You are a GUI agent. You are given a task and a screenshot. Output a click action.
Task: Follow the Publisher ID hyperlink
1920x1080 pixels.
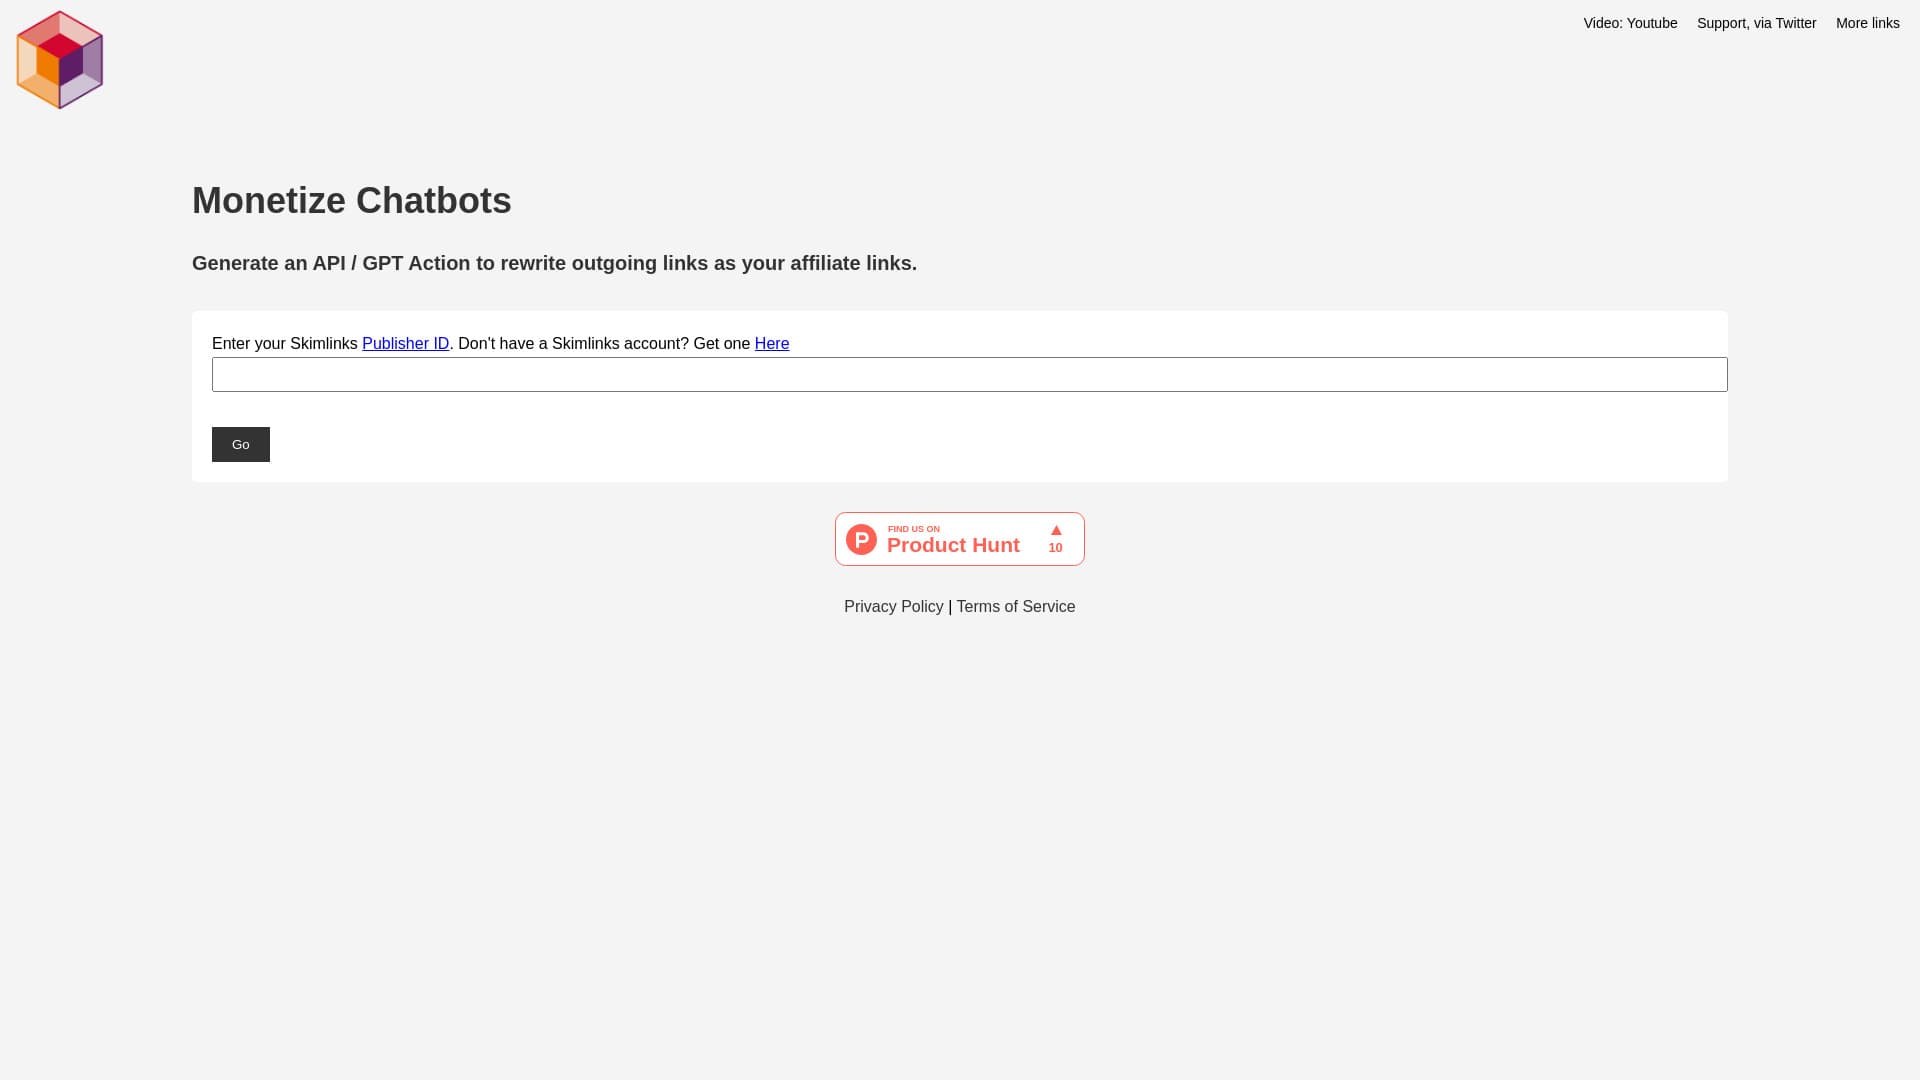(x=405, y=344)
